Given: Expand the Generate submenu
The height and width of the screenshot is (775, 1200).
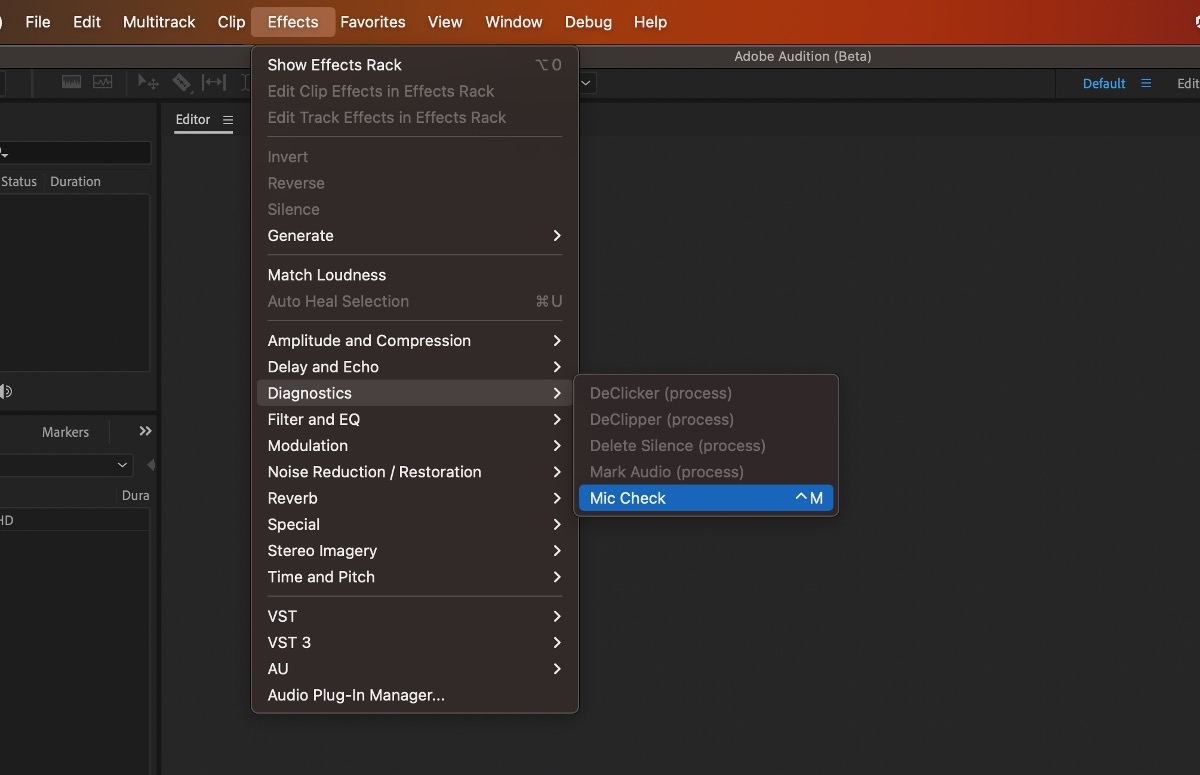Looking at the screenshot, I should (x=300, y=235).
